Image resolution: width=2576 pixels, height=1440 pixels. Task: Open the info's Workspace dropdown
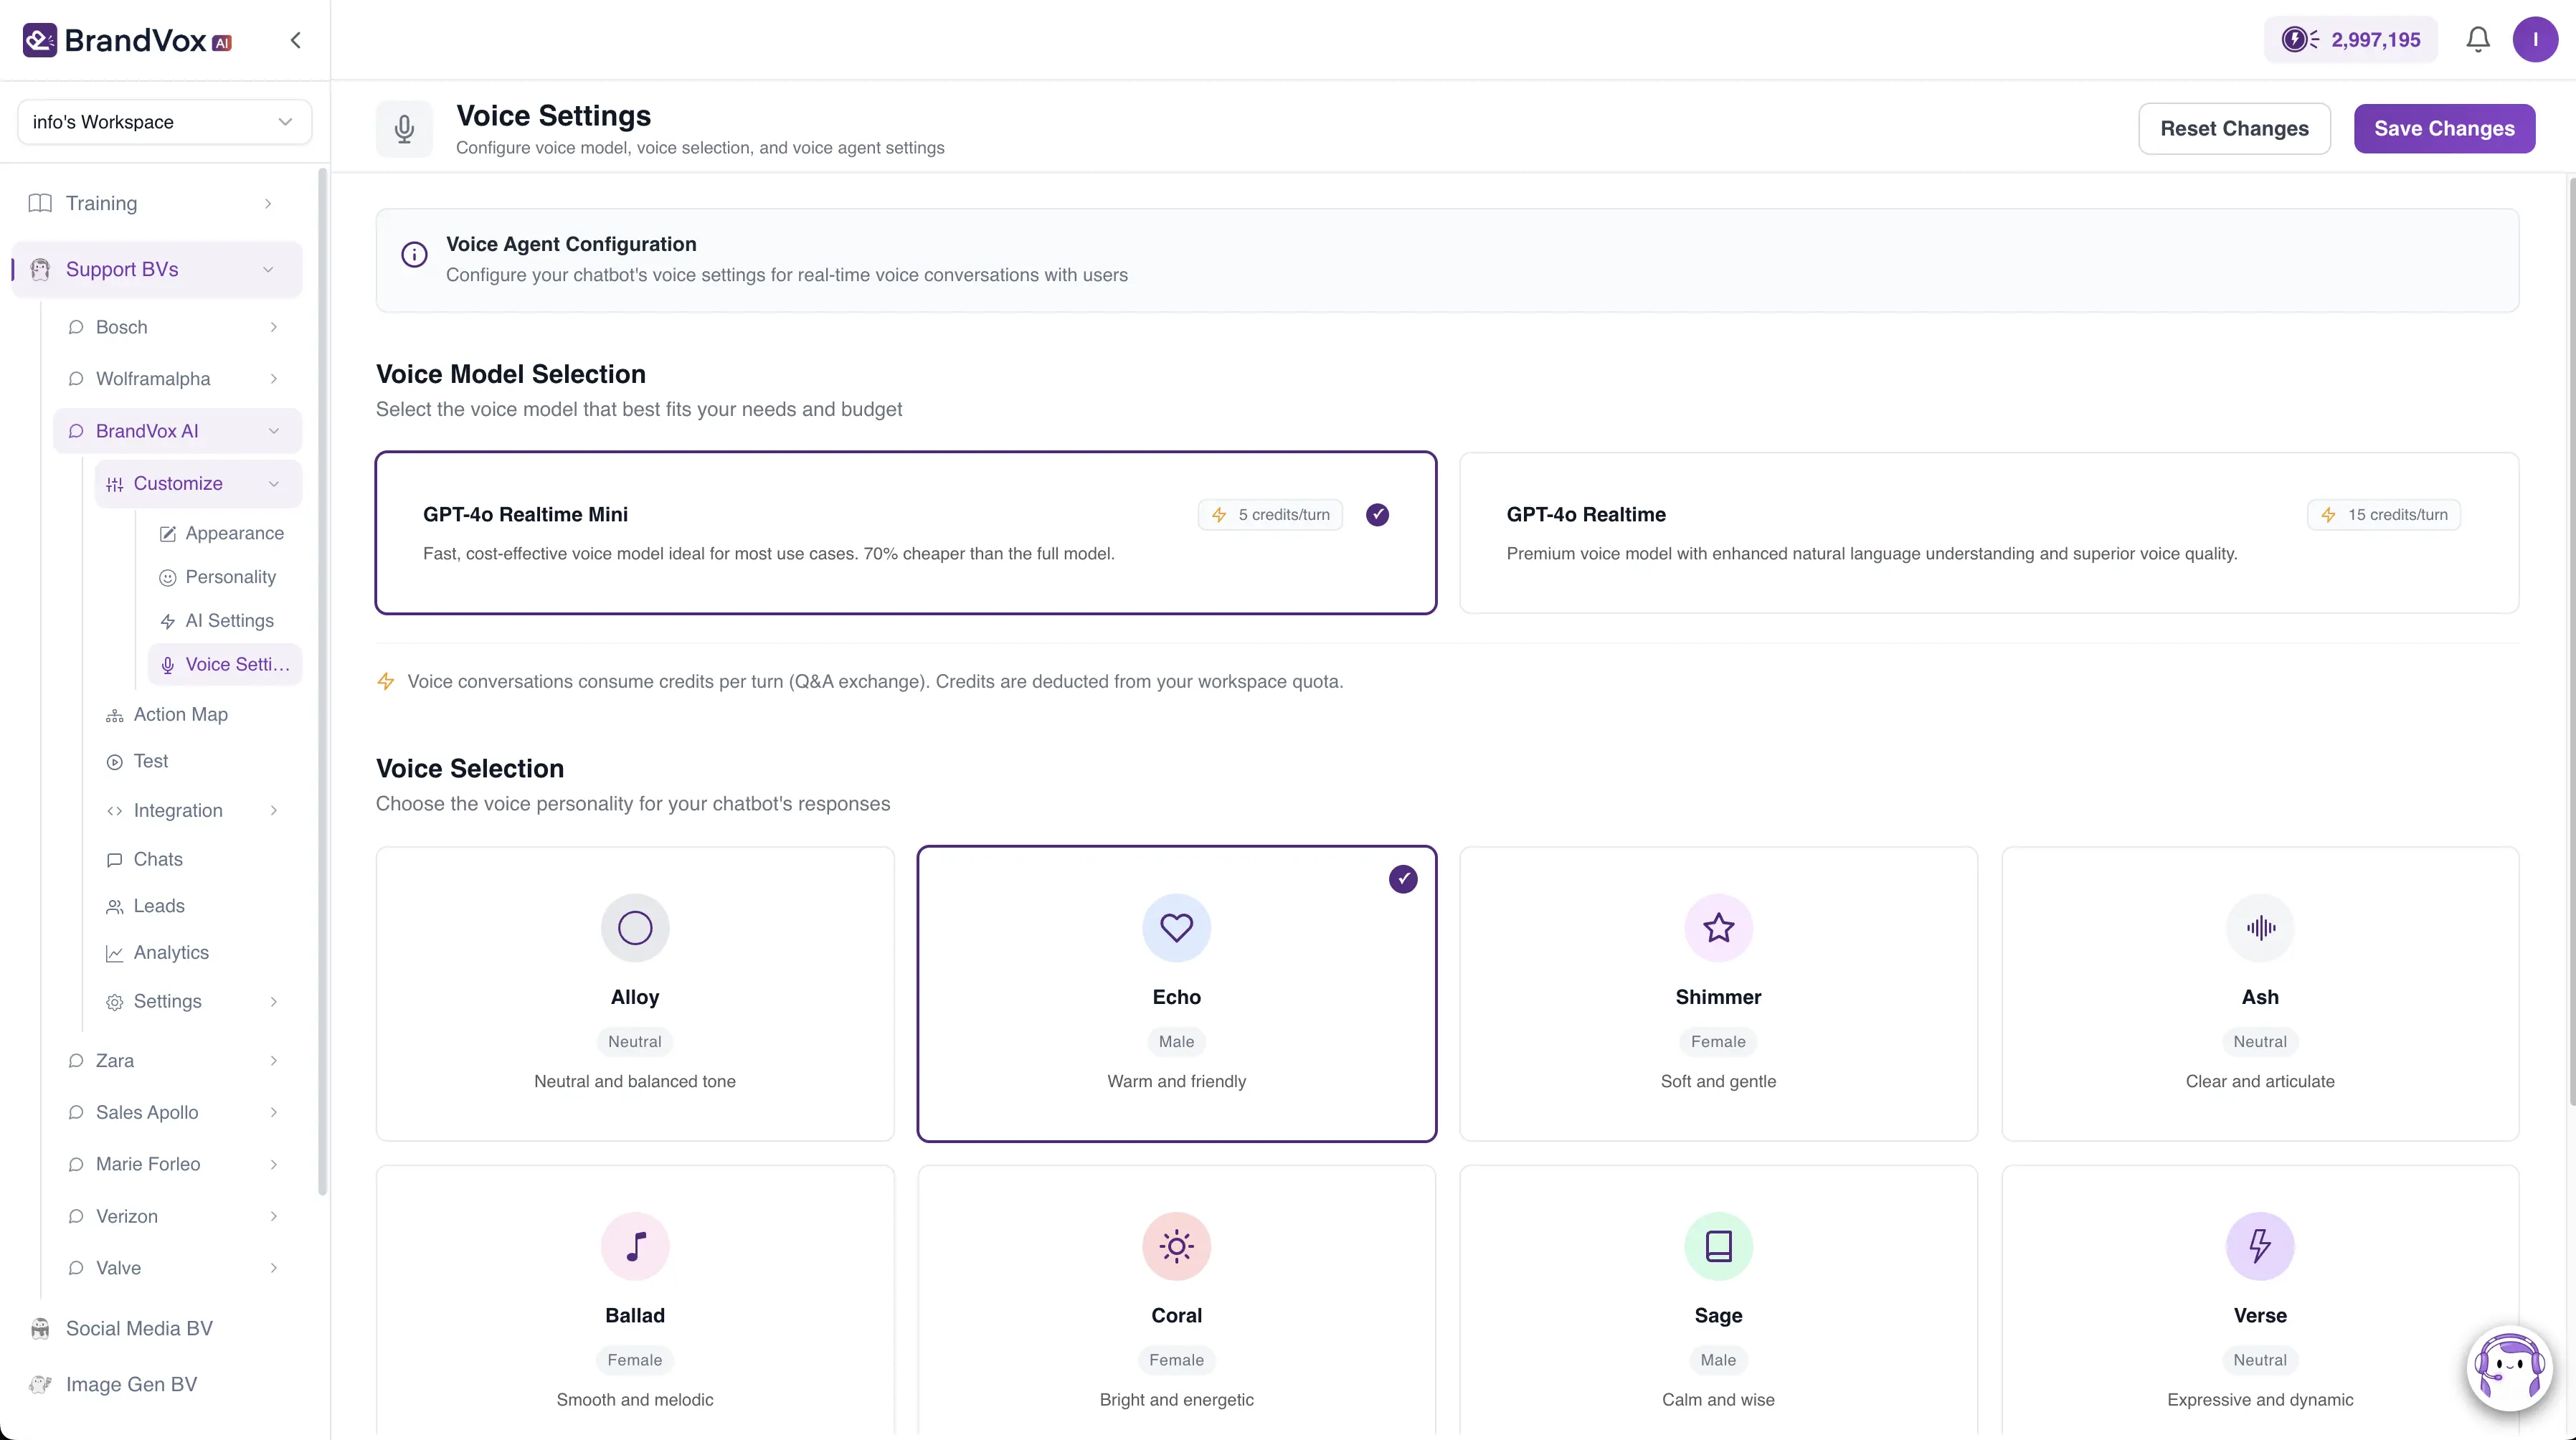click(165, 122)
